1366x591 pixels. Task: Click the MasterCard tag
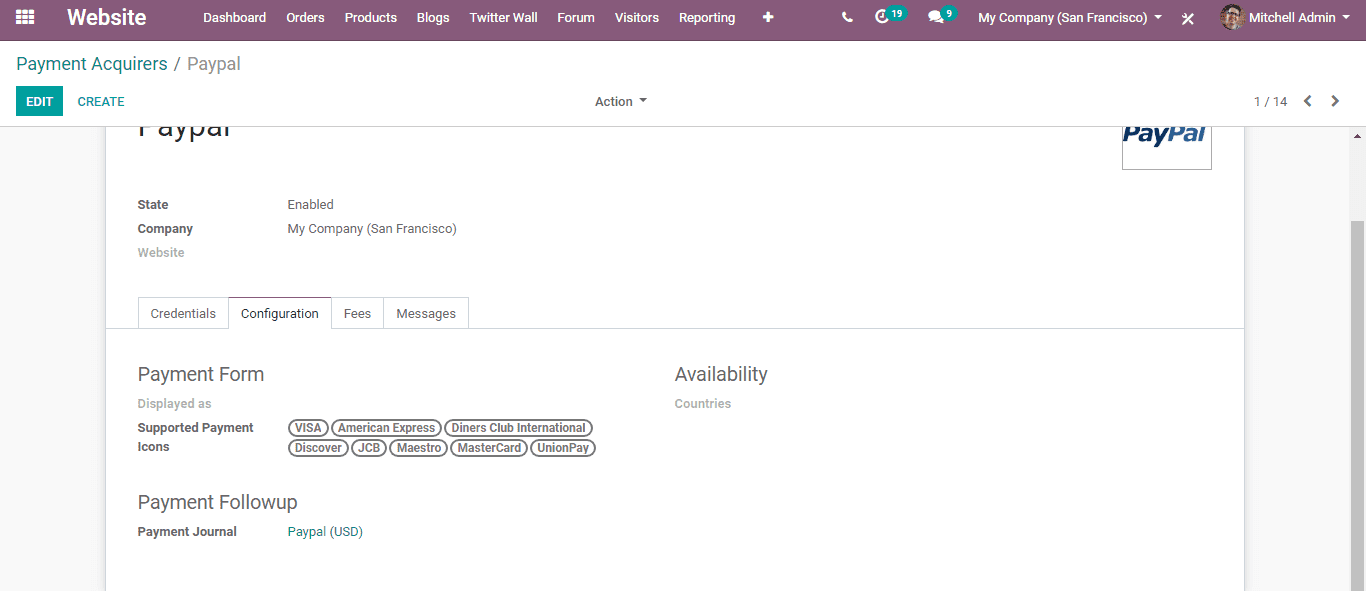(x=489, y=448)
